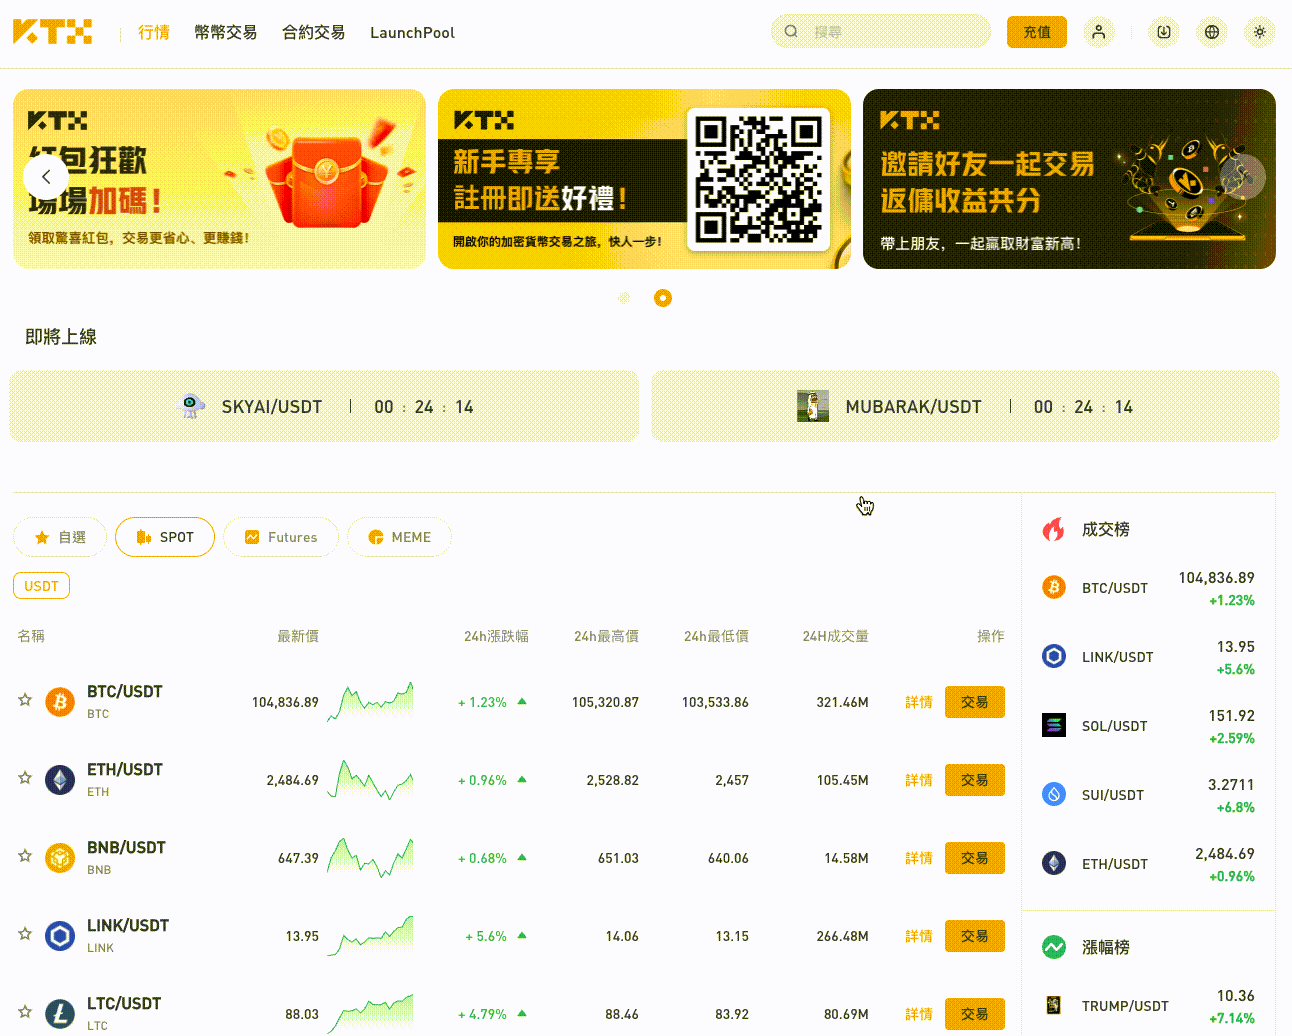
Task: Open the language globe icon
Action: coord(1212,32)
